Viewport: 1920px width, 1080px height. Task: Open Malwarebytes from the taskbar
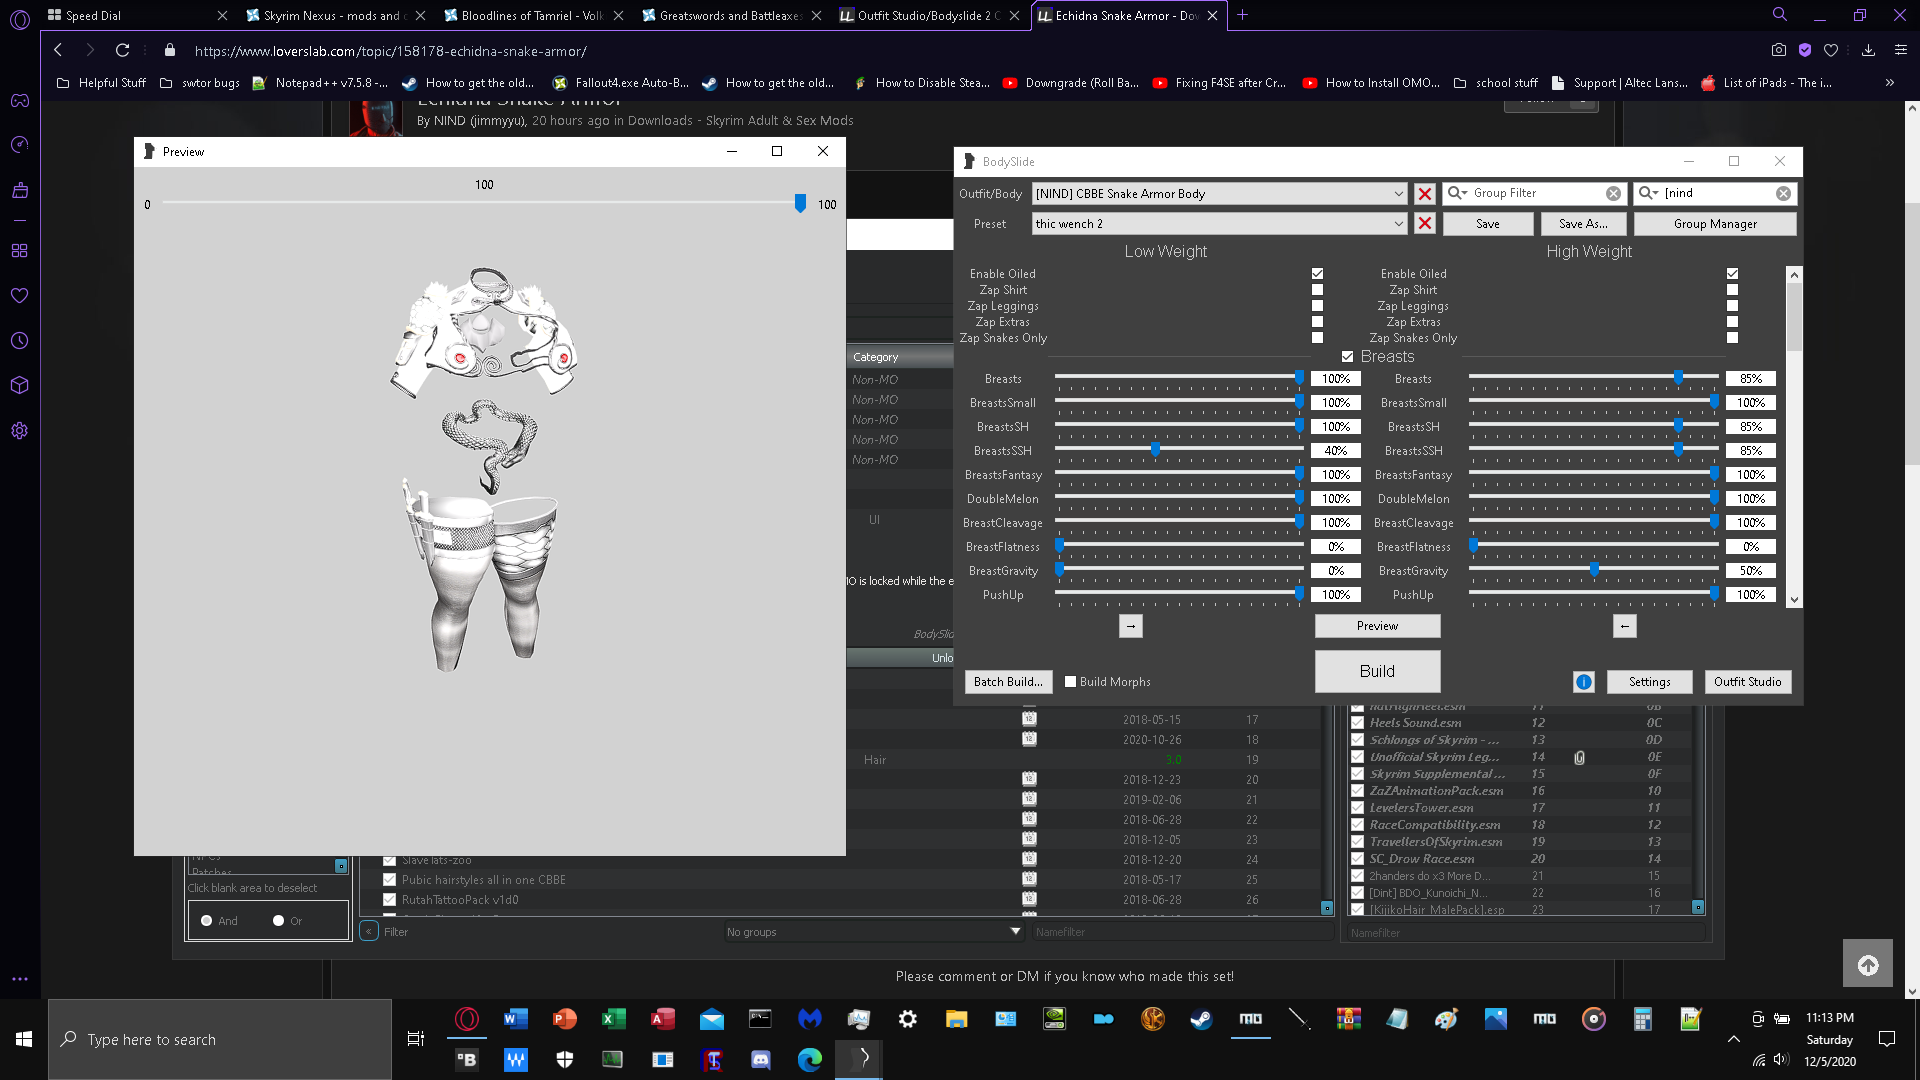(810, 1019)
